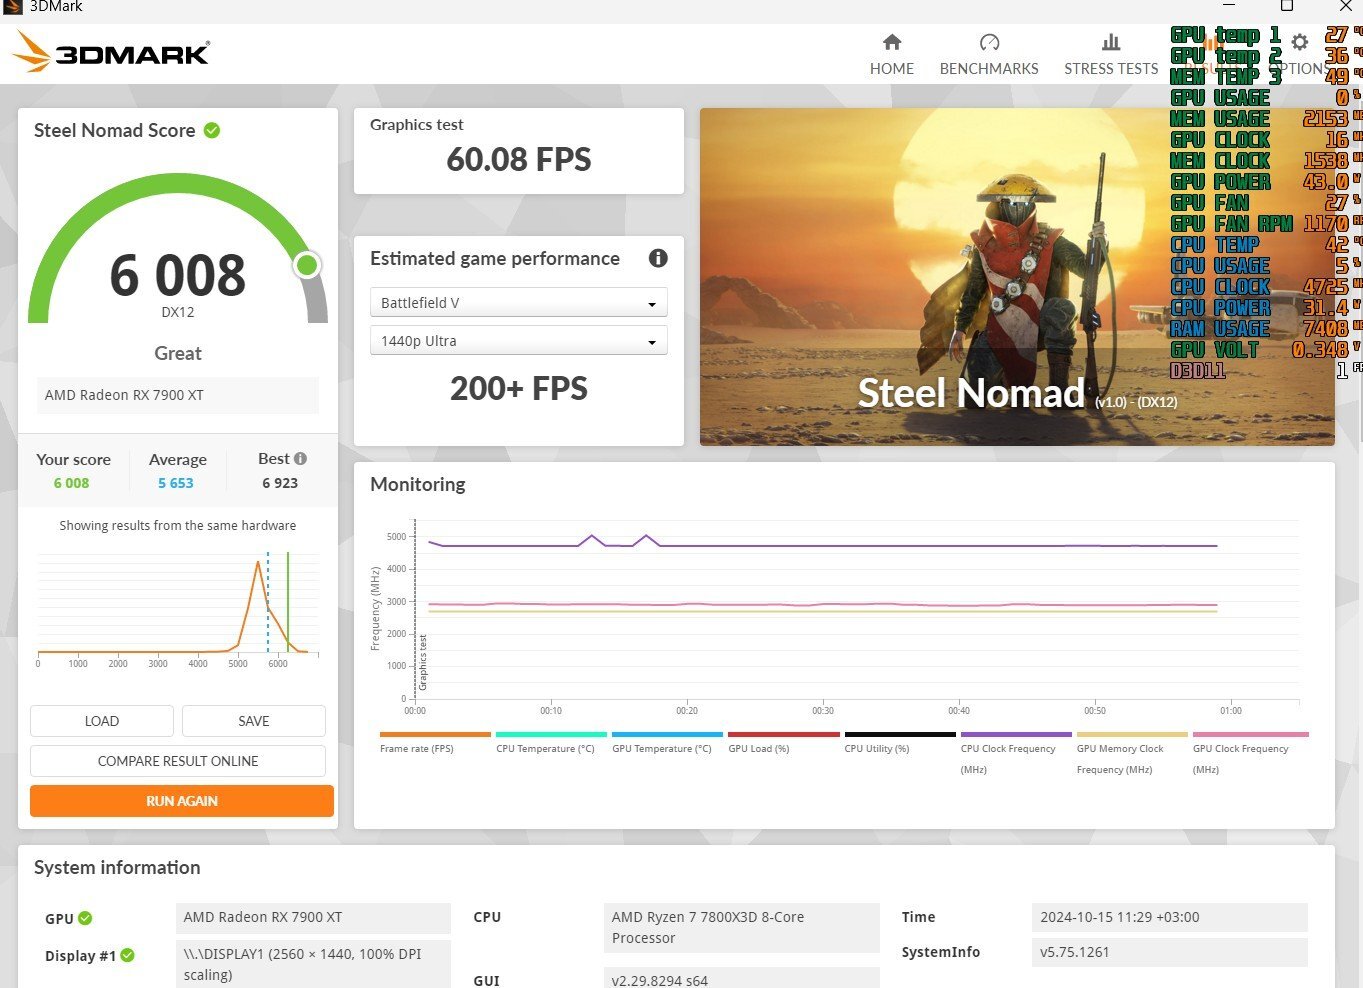This screenshot has width=1363, height=988.
Task: Expand the Battlefield V game dropdown
Action: pos(518,303)
